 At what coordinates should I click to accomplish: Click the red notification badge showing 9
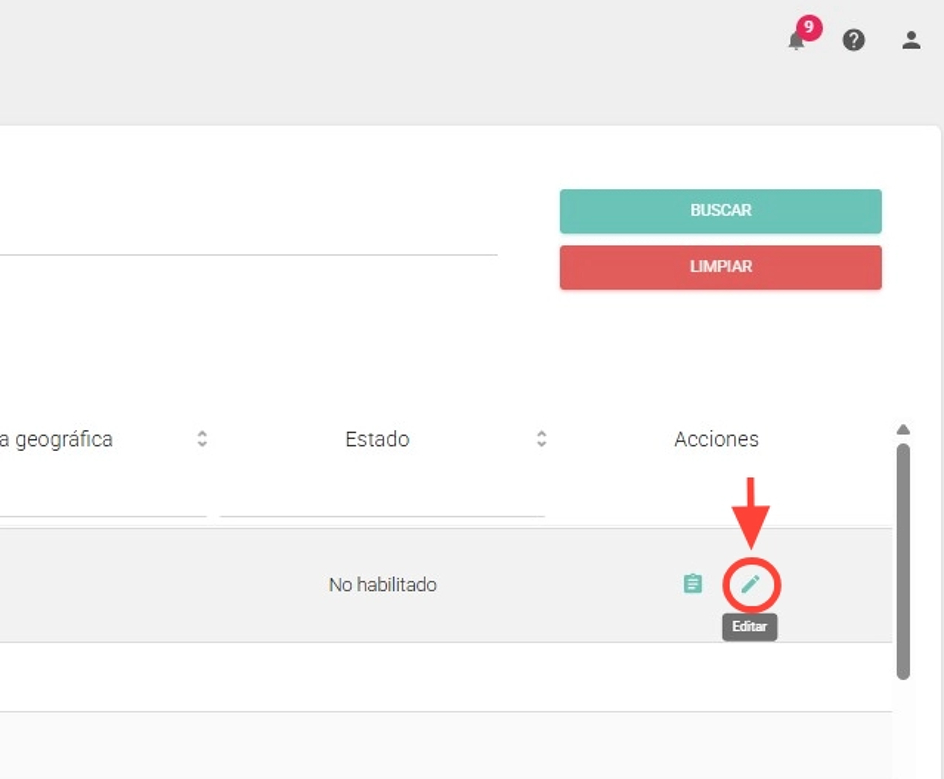[x=809, y=28]
